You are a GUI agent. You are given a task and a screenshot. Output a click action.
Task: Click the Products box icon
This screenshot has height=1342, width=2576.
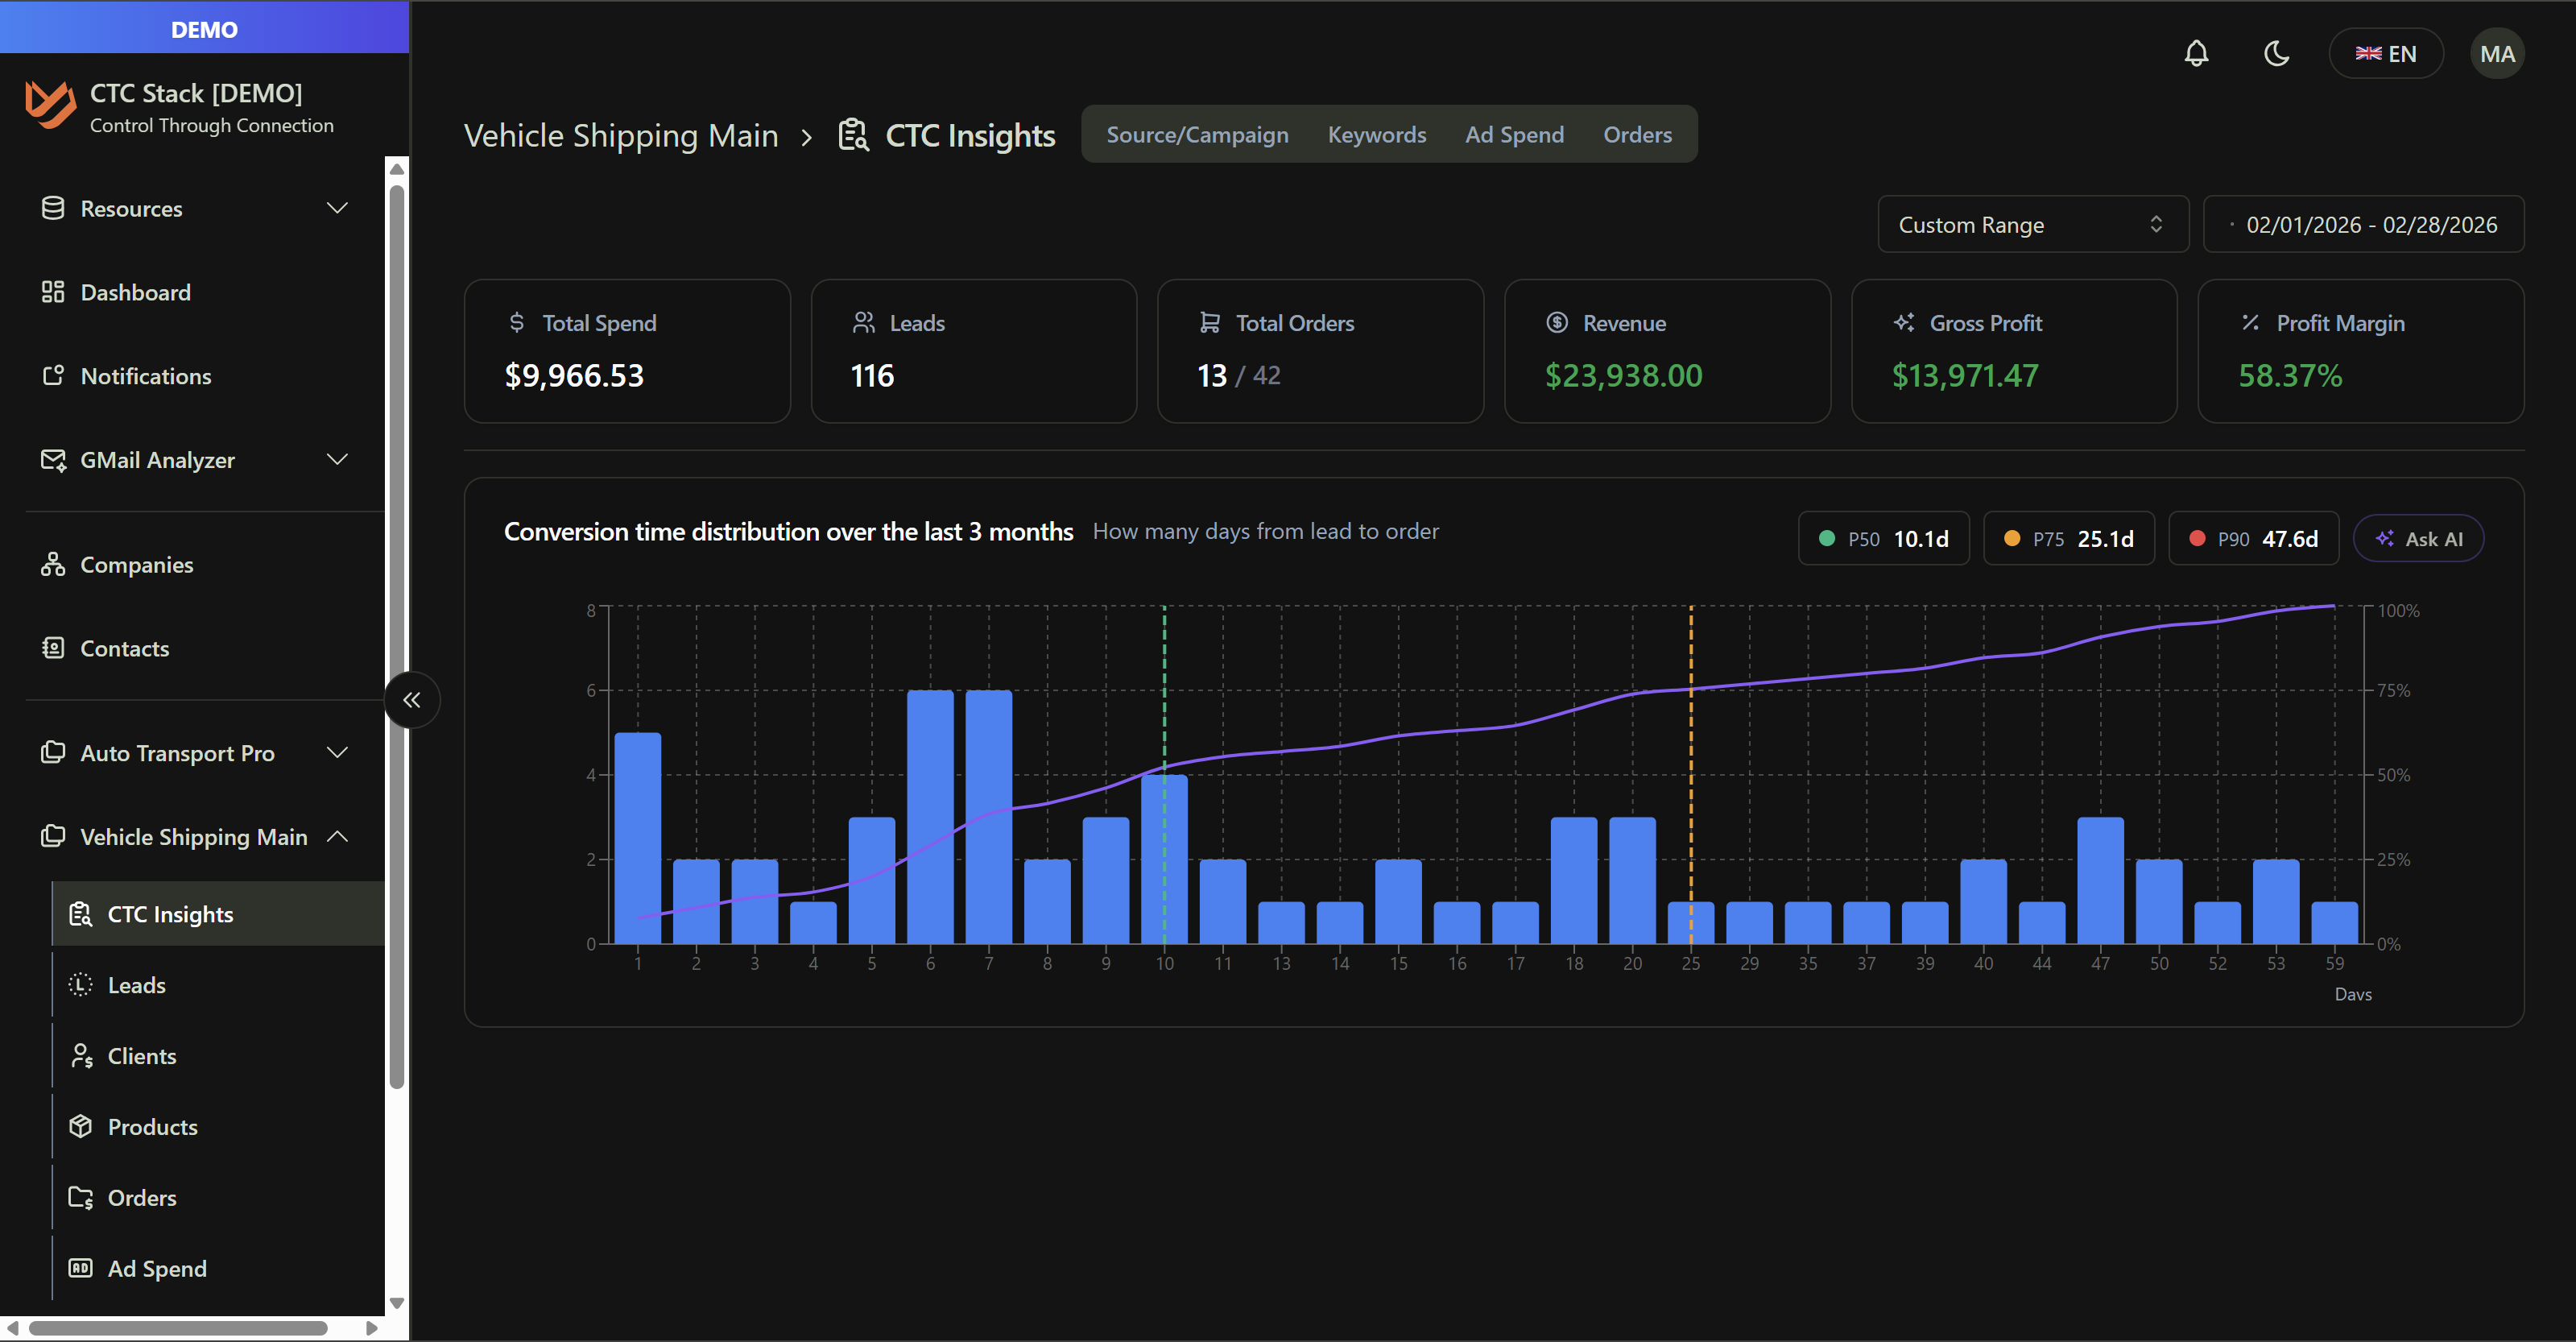pos(80,1126)
